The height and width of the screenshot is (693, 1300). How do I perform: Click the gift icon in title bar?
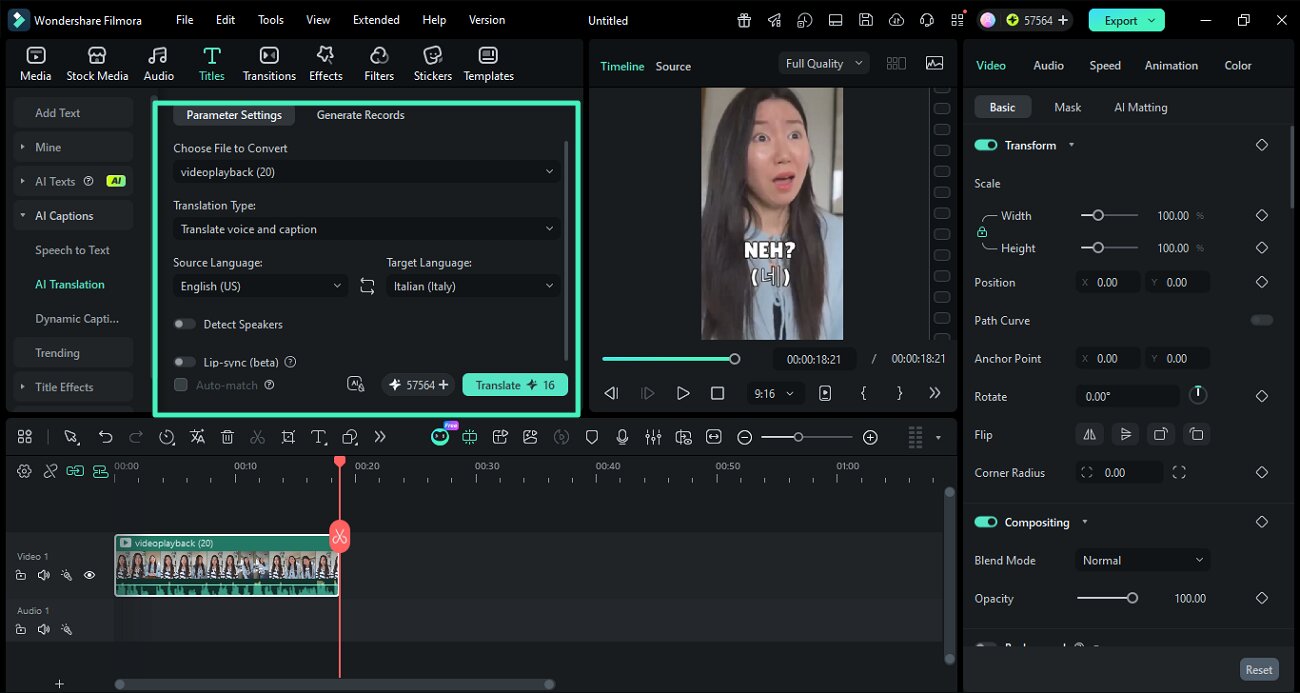(x=744, y=20)
